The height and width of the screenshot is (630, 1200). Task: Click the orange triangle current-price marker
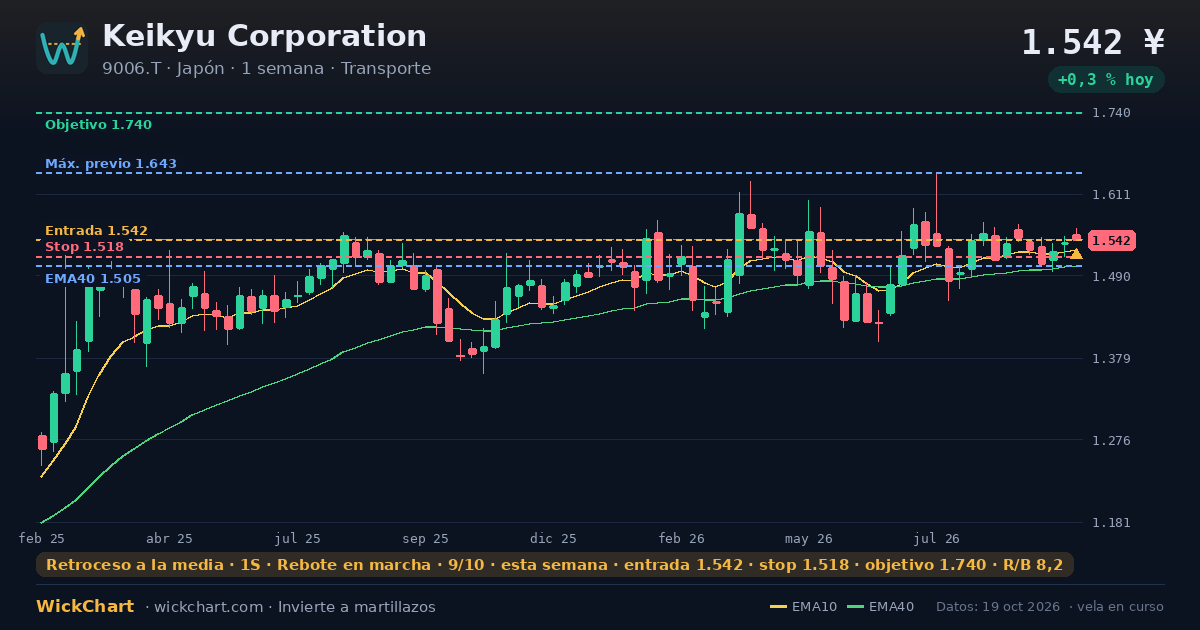pyautogui.click(x=1076, y=254)
